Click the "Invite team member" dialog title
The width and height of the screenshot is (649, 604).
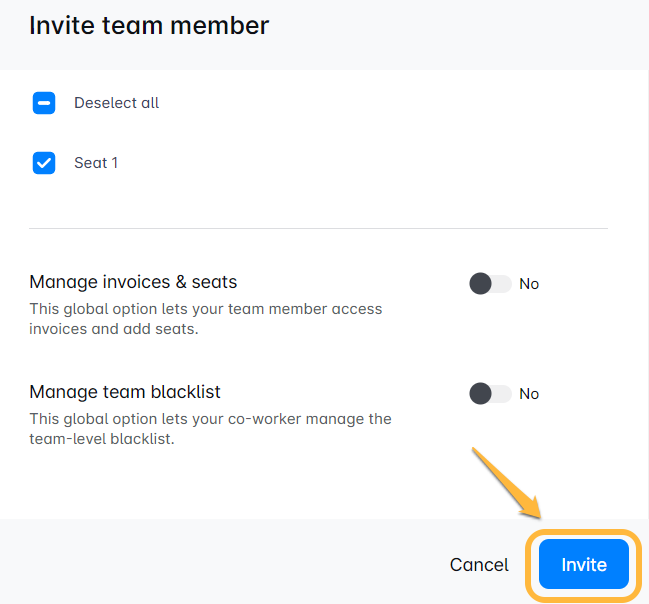click(x=149, y=26)
